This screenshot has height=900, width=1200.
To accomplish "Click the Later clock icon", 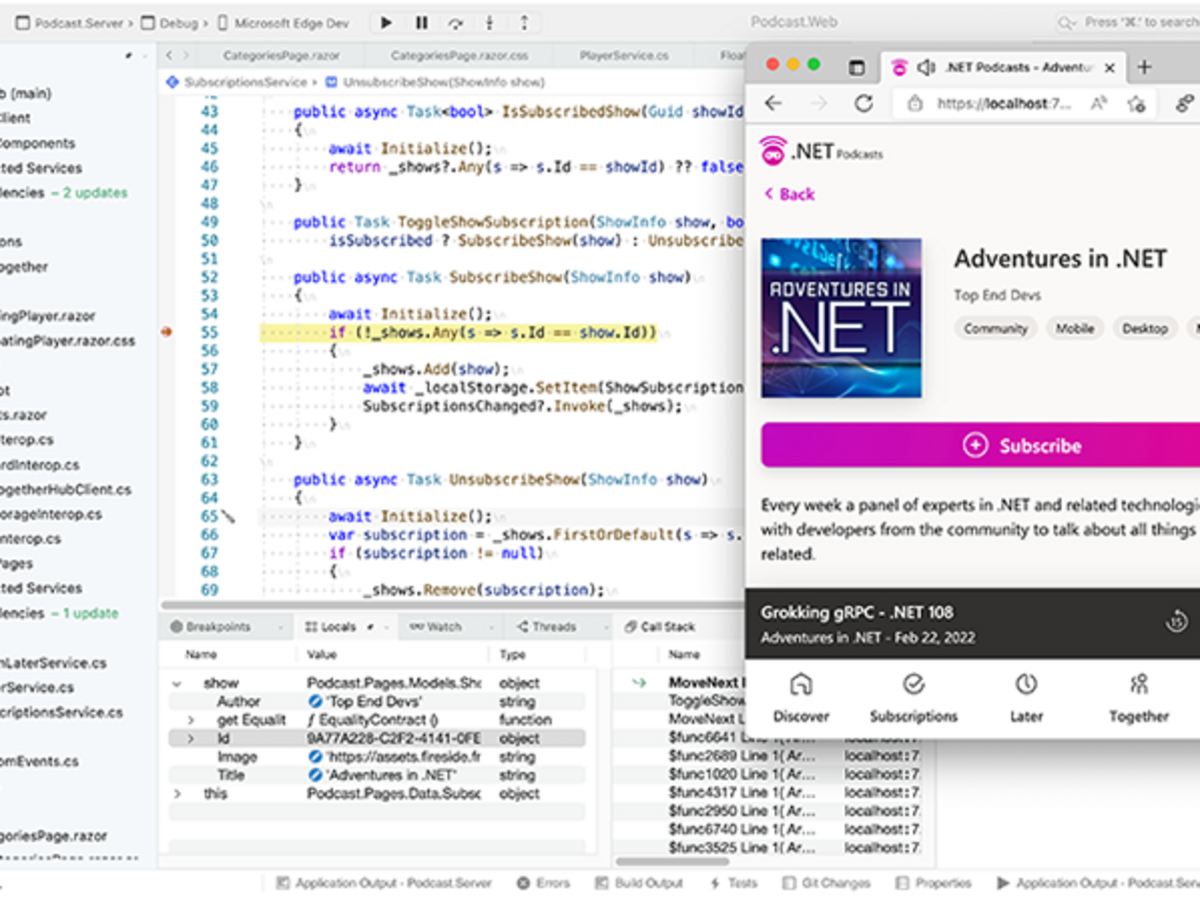I will coord(1026,684).
